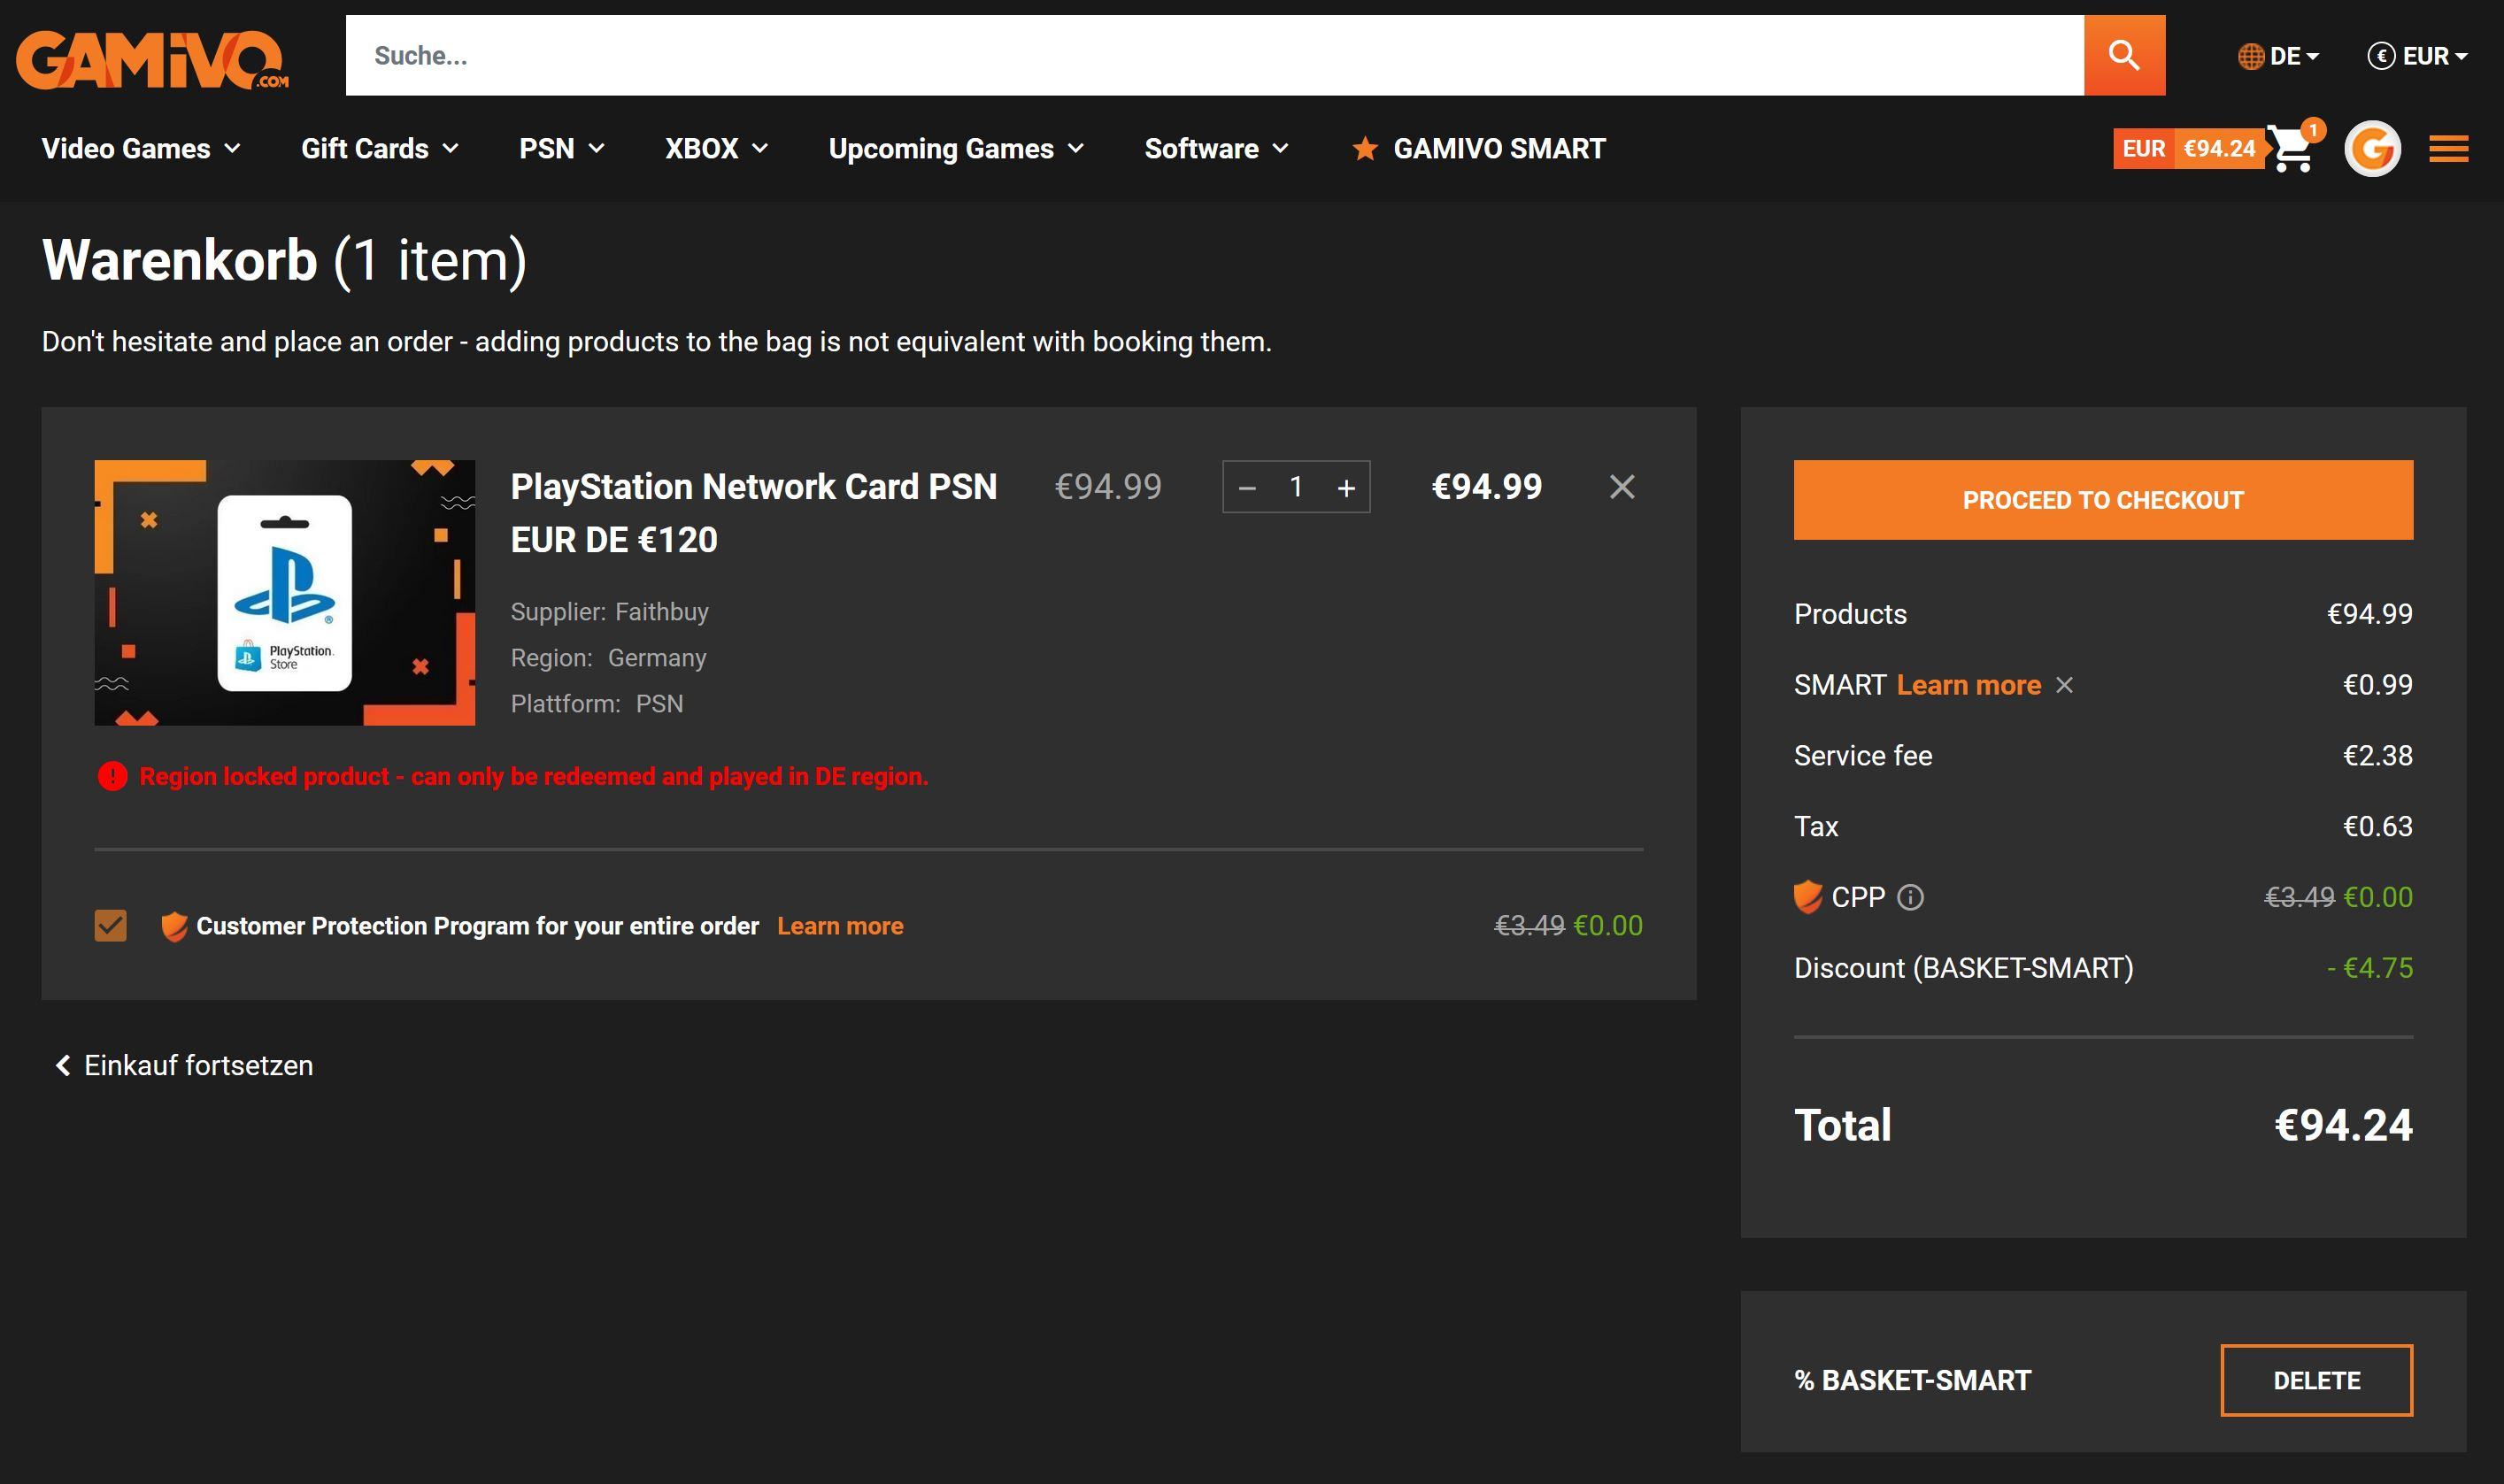This screenshot has width=2504, height=1484.
Task: Open the hamburger menu icon
Action: point(2448,149)
